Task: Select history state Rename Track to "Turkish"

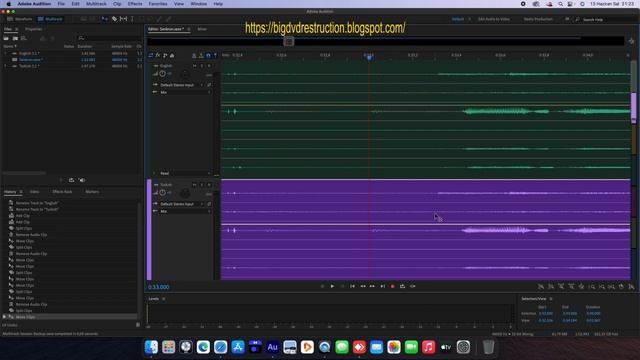Action: (x=37, y=209)
